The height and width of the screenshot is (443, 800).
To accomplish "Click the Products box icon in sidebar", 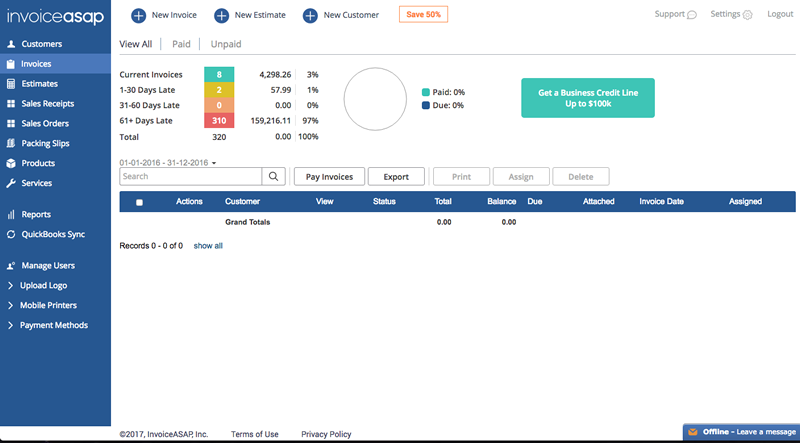I will (x=11, y=163).
